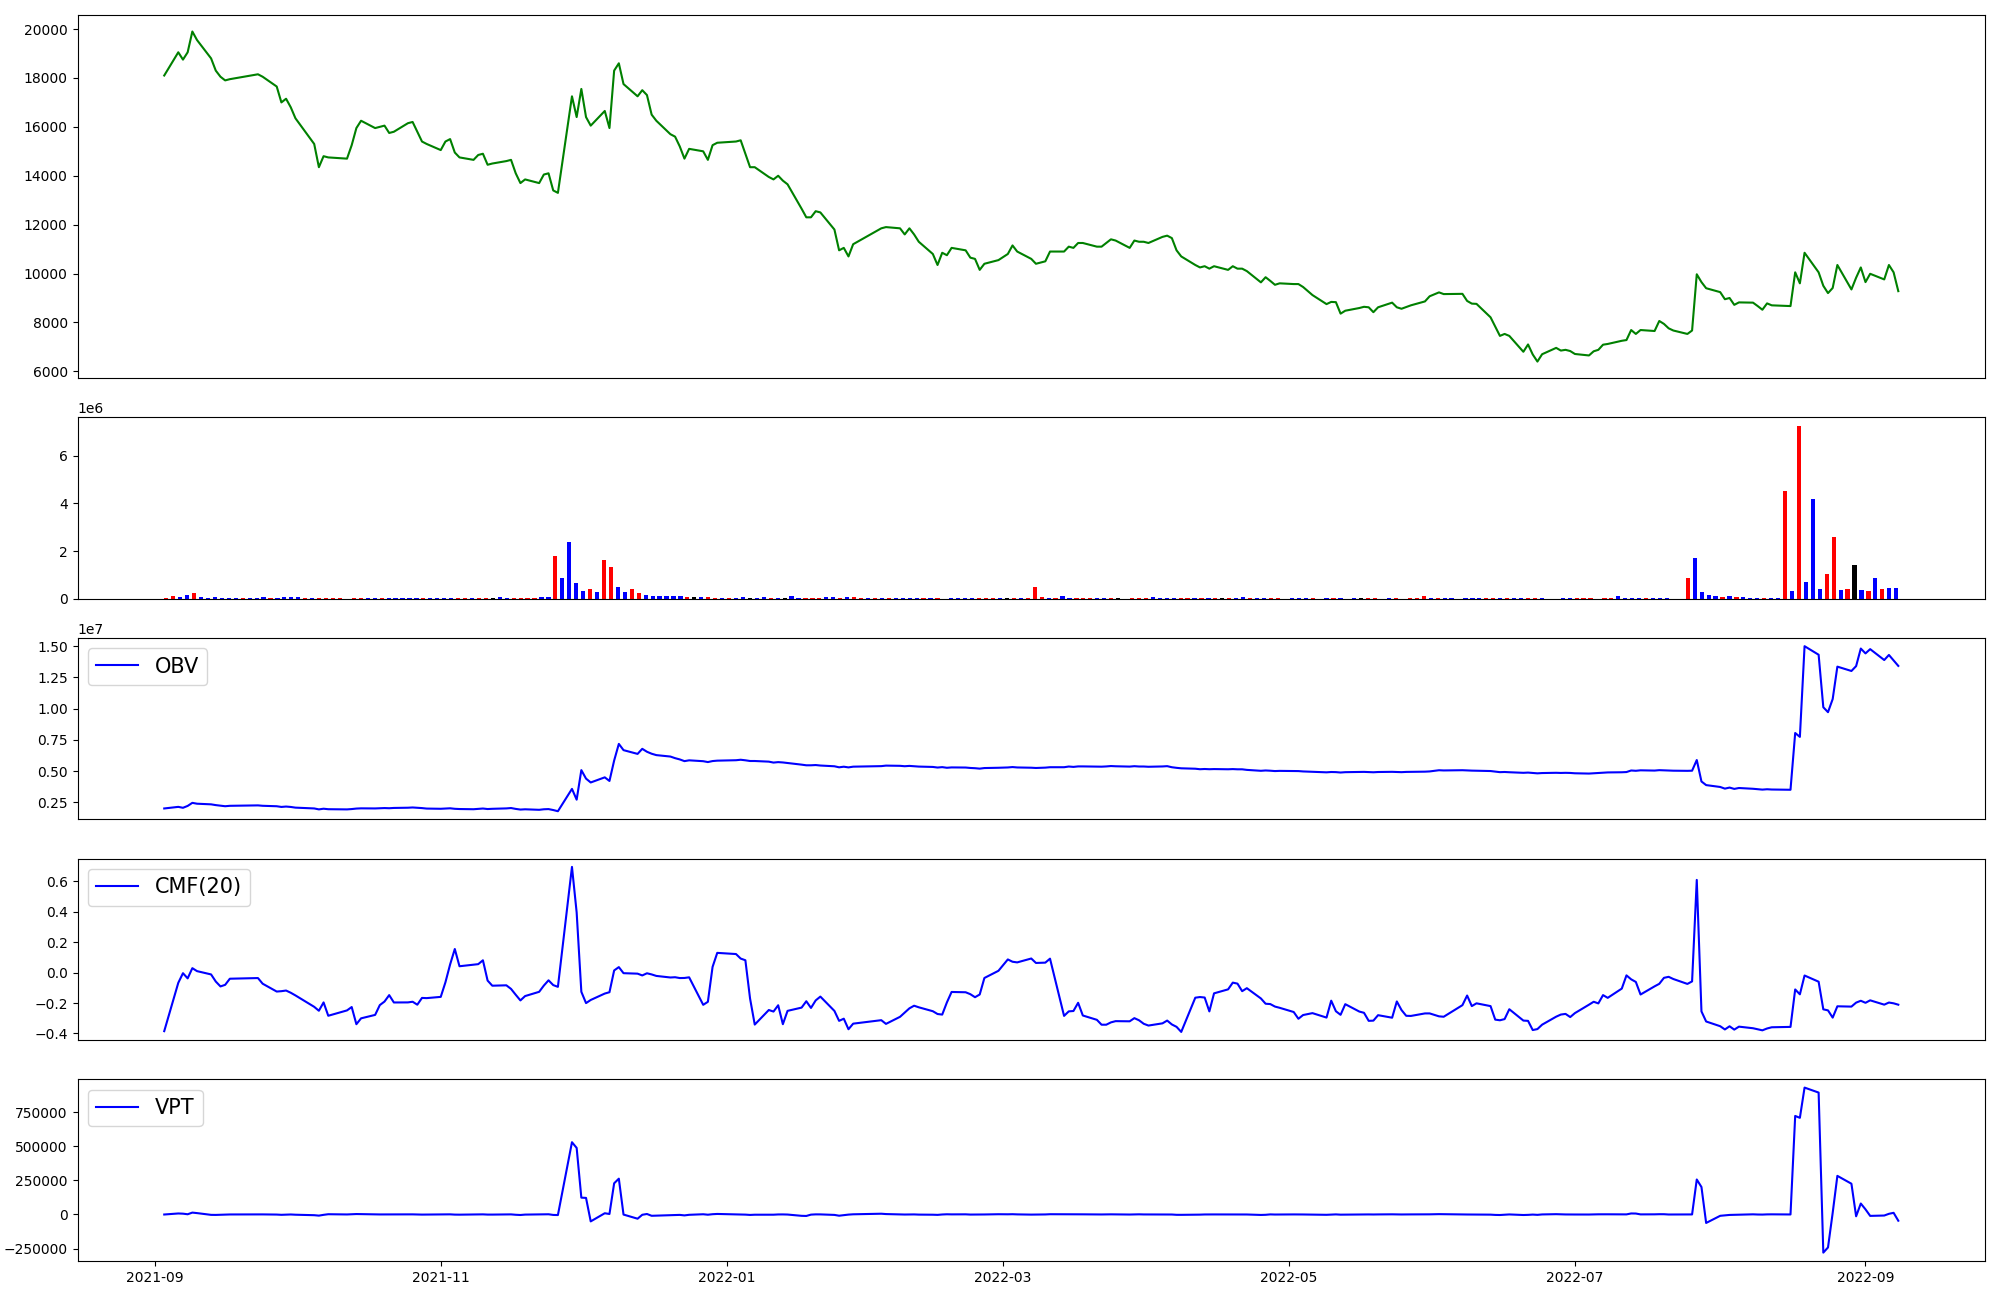Click the 2021-09 date tick label
This screenshot has height=1300, width=2000.
click(155, 1277)
